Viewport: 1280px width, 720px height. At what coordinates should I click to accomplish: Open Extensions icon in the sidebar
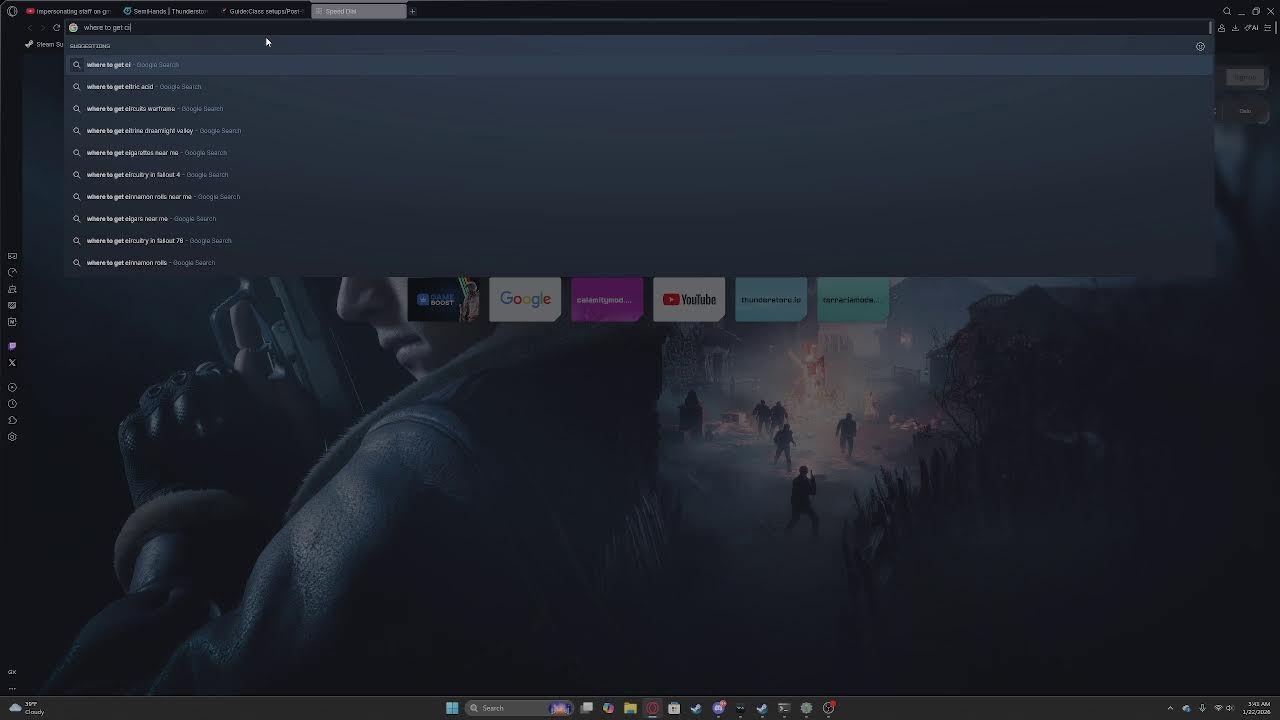[x=12, y=420]
